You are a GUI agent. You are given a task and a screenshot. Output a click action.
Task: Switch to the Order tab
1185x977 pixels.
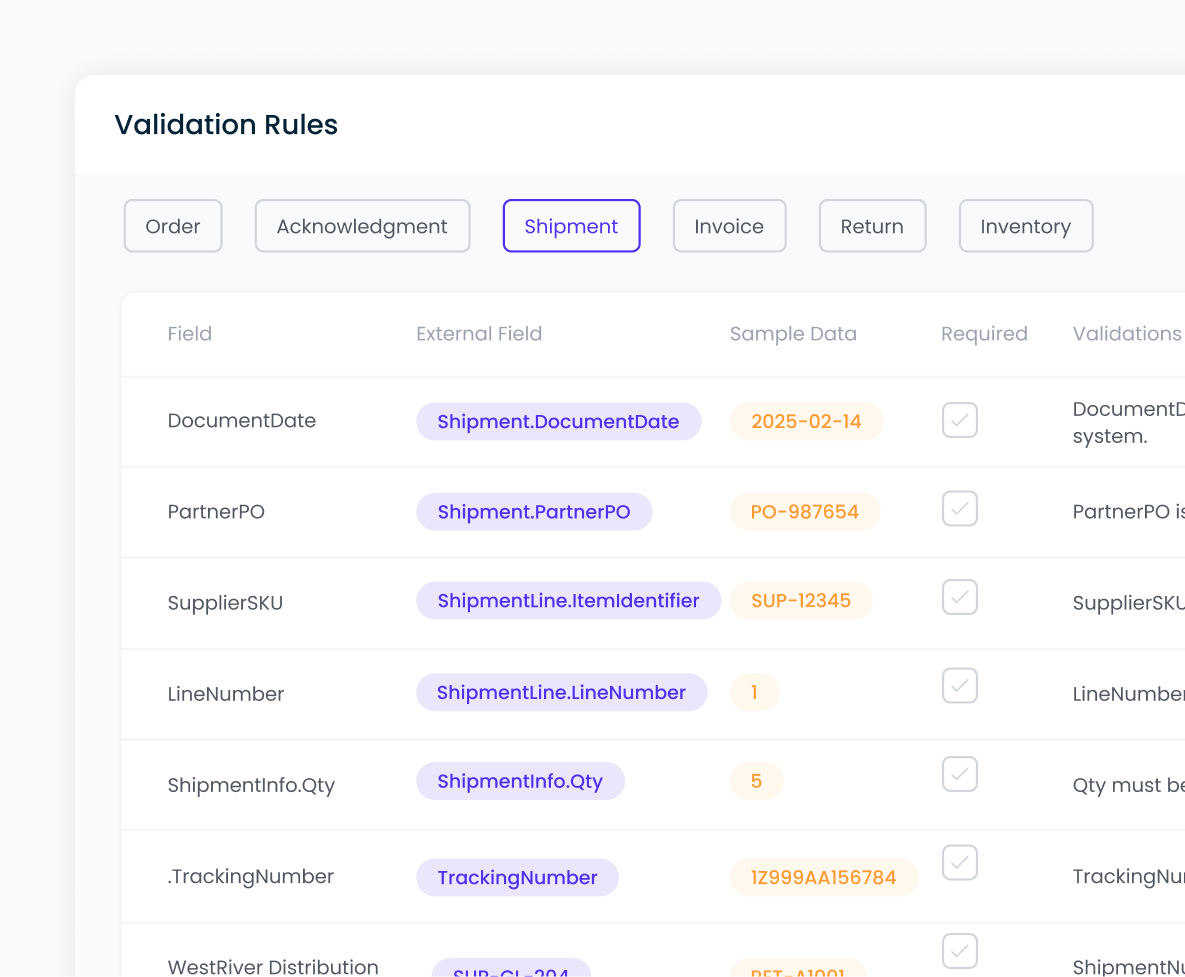pyautogui.click(x=173, y=226)
